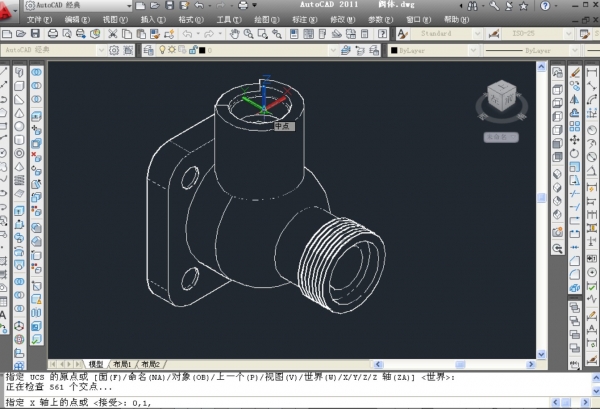The width and height of the screenshot is (600, 409).
Task: Open the 未命名 UCS dropdown under ViewCube
Action: pos(501,137)
